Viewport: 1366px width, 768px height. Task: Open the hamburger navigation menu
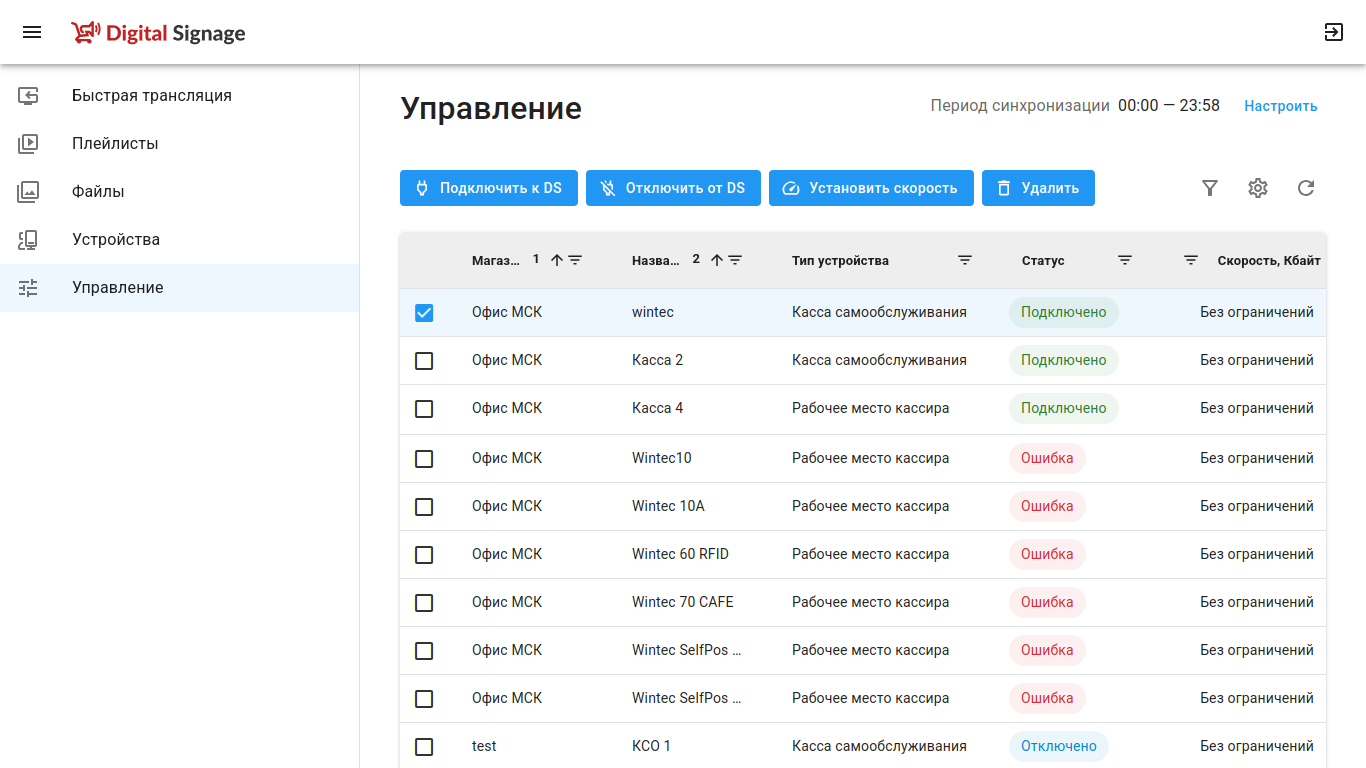32,33
